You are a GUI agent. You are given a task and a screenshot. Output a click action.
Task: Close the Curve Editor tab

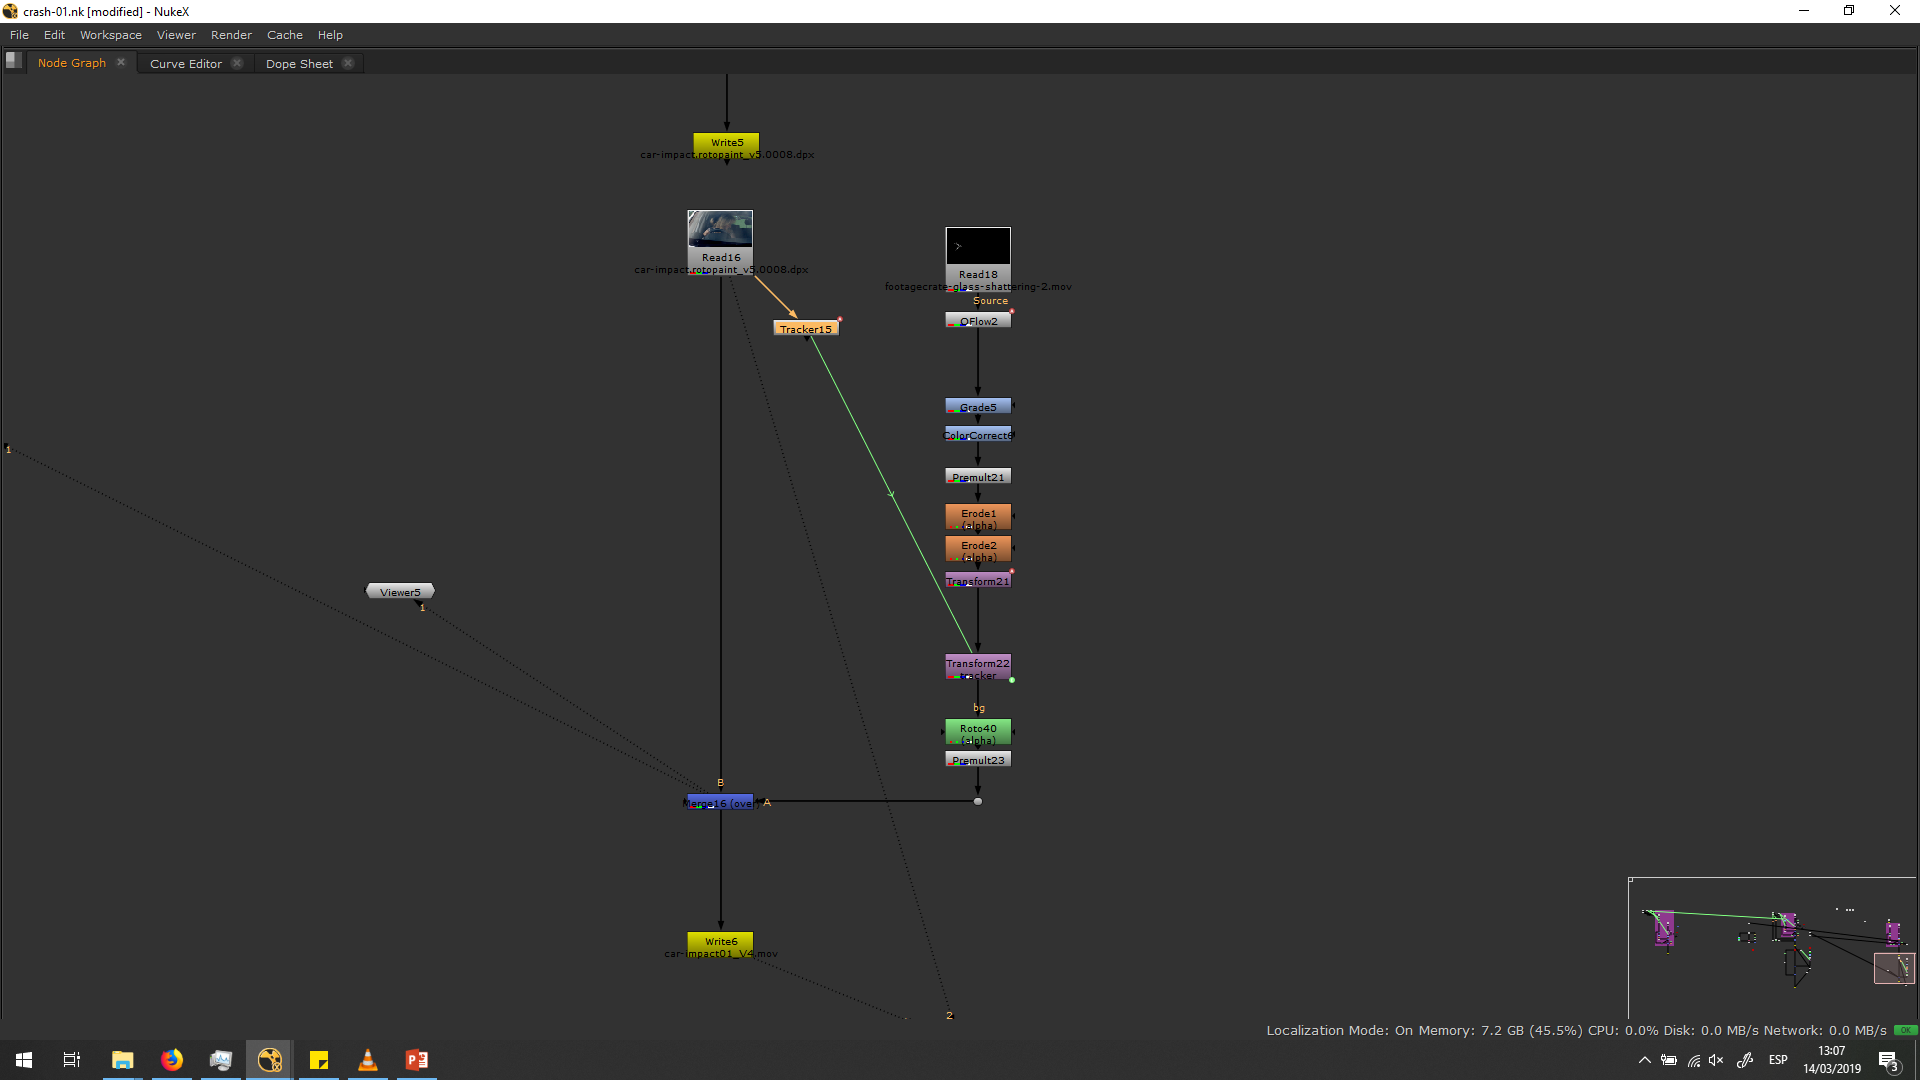tap(237, 63)
